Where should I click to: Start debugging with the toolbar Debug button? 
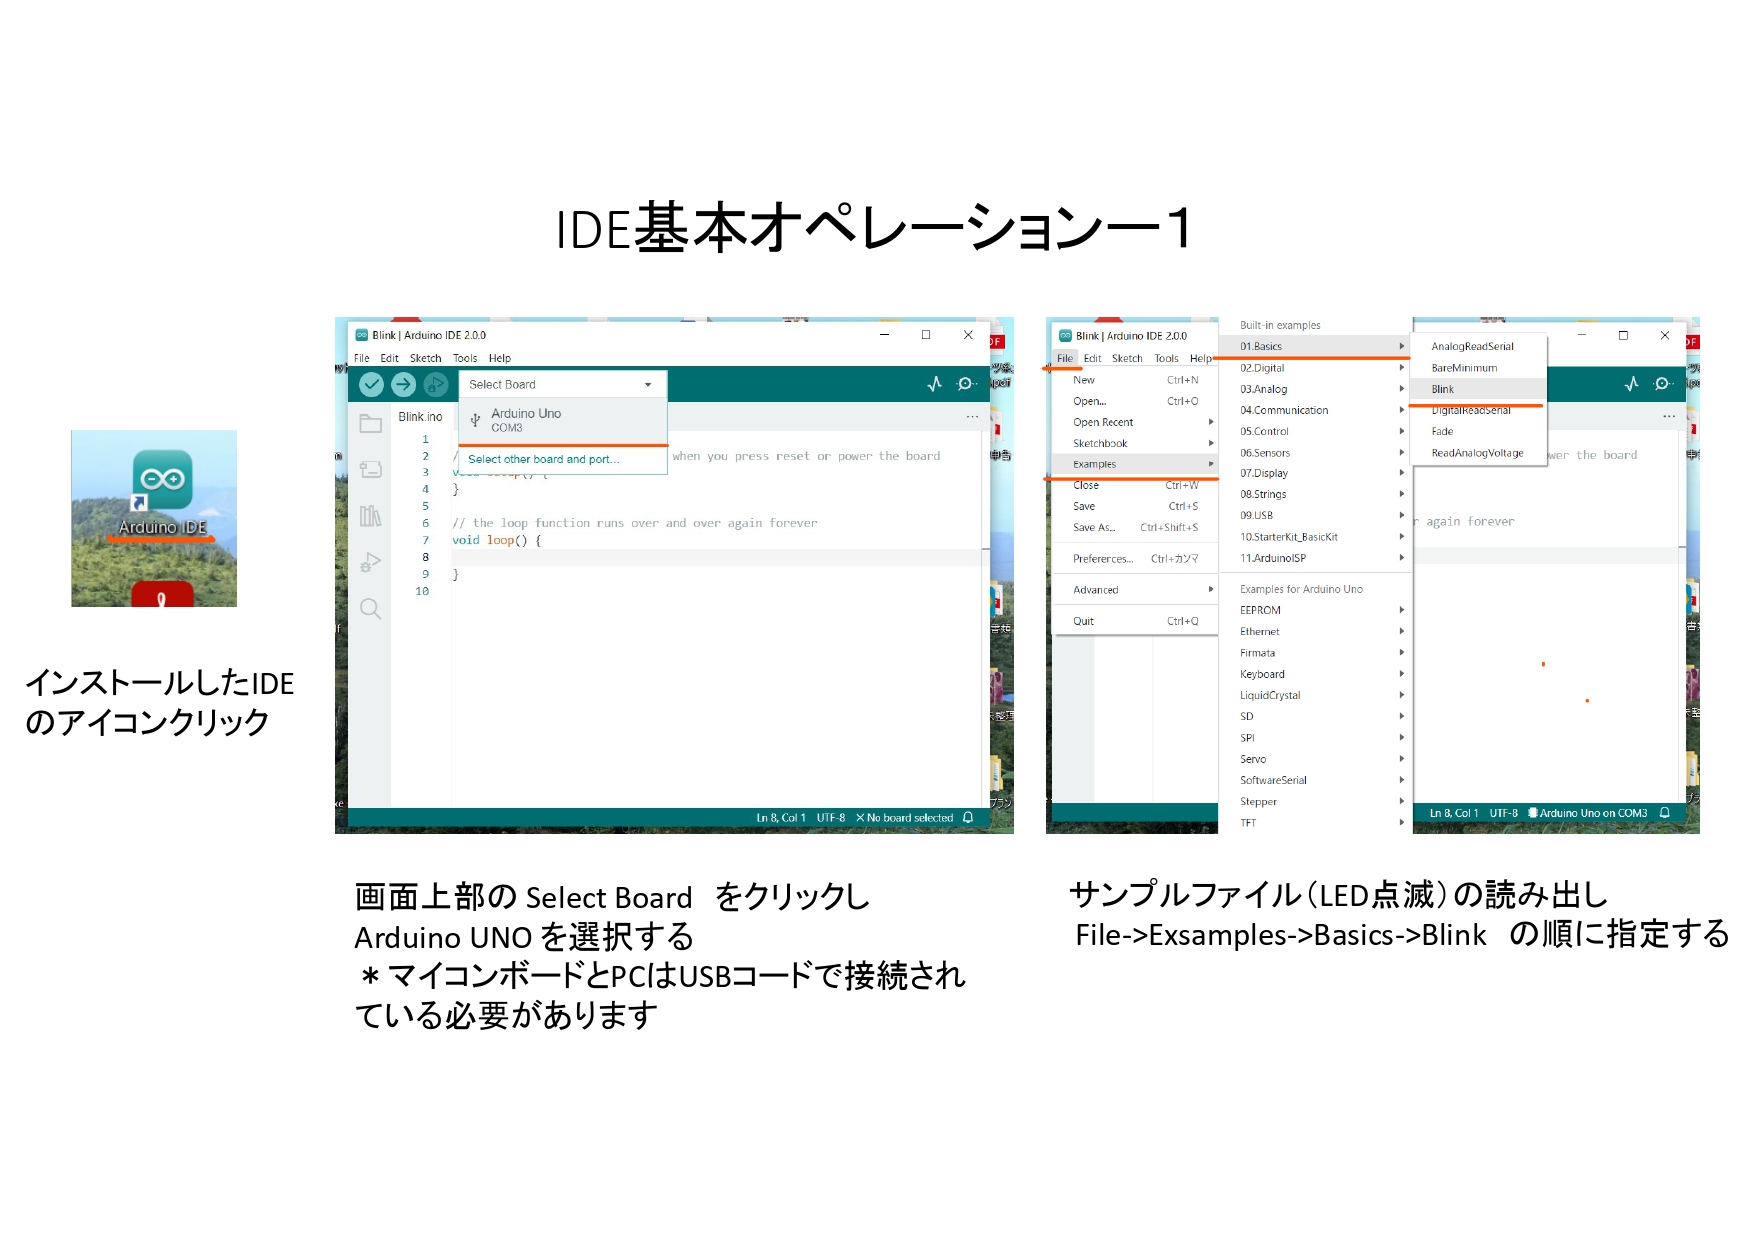pos(435,384)
